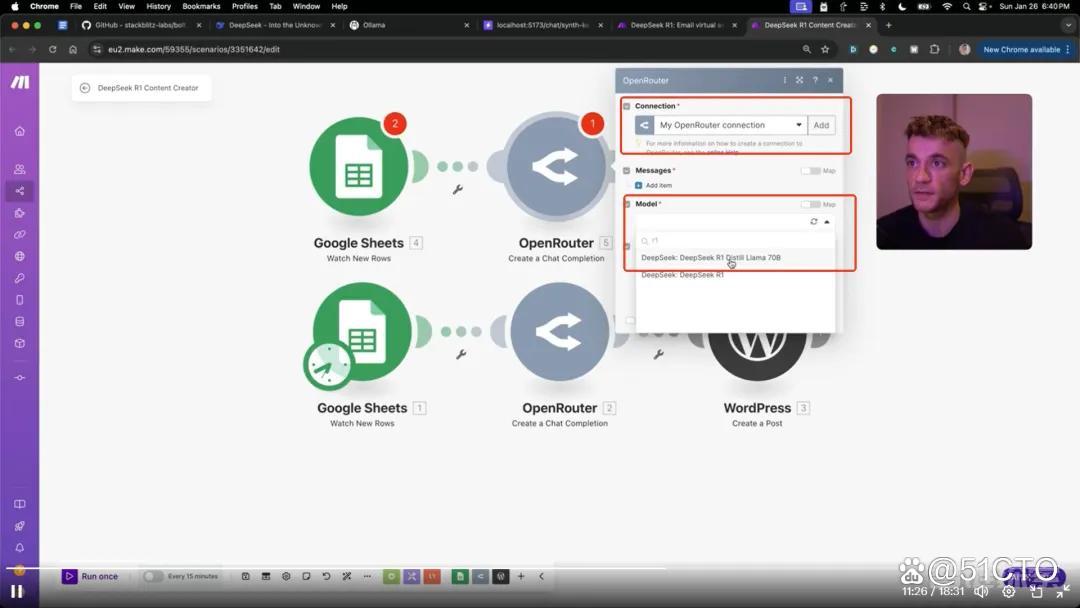This screenshot has width=1080, height=608.
Task: Switch to the Ollama browser tab
Action: pyautogui.click(x=408, y=25)
